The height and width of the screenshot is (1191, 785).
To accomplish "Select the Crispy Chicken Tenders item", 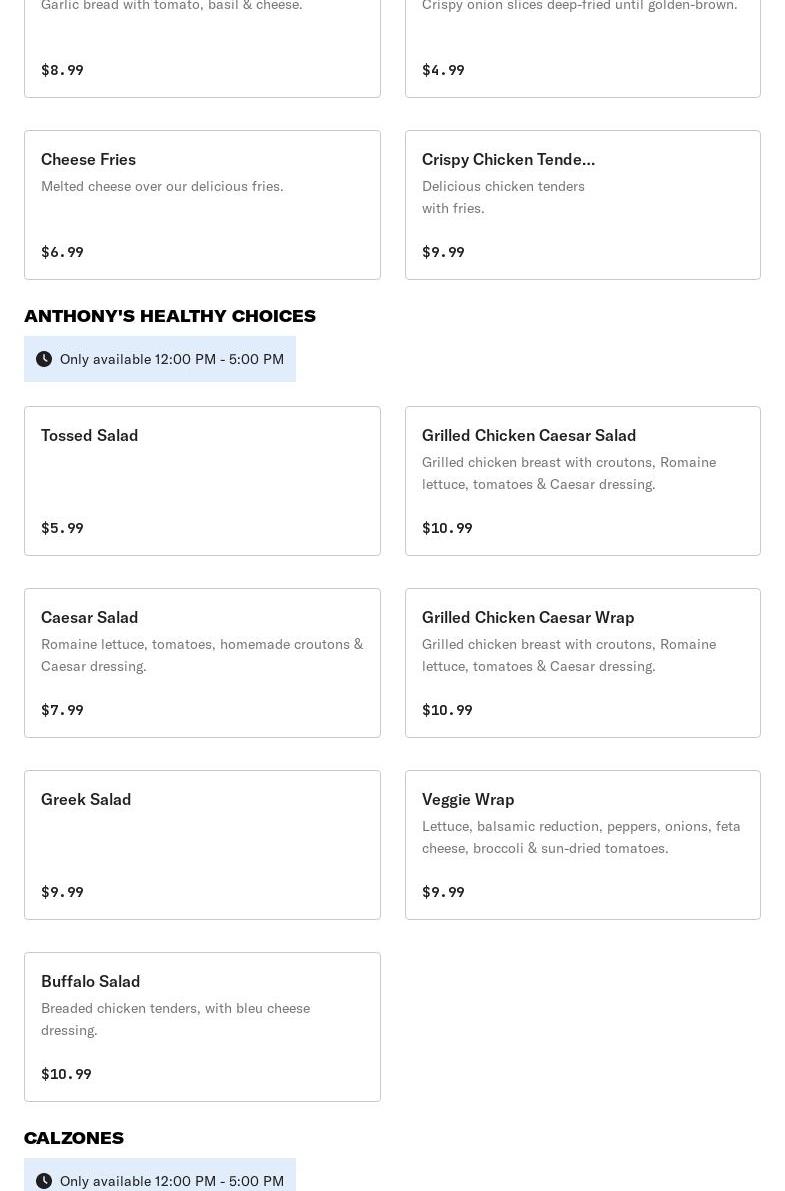I will [x=582, y=205].
